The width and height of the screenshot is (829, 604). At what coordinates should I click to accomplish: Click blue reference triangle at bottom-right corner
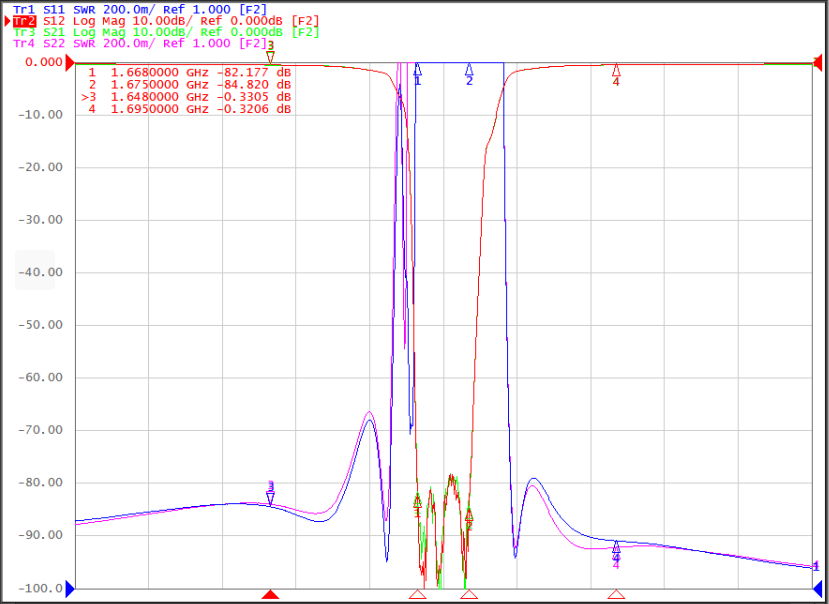pyautogui.click(x=818, y=589)
